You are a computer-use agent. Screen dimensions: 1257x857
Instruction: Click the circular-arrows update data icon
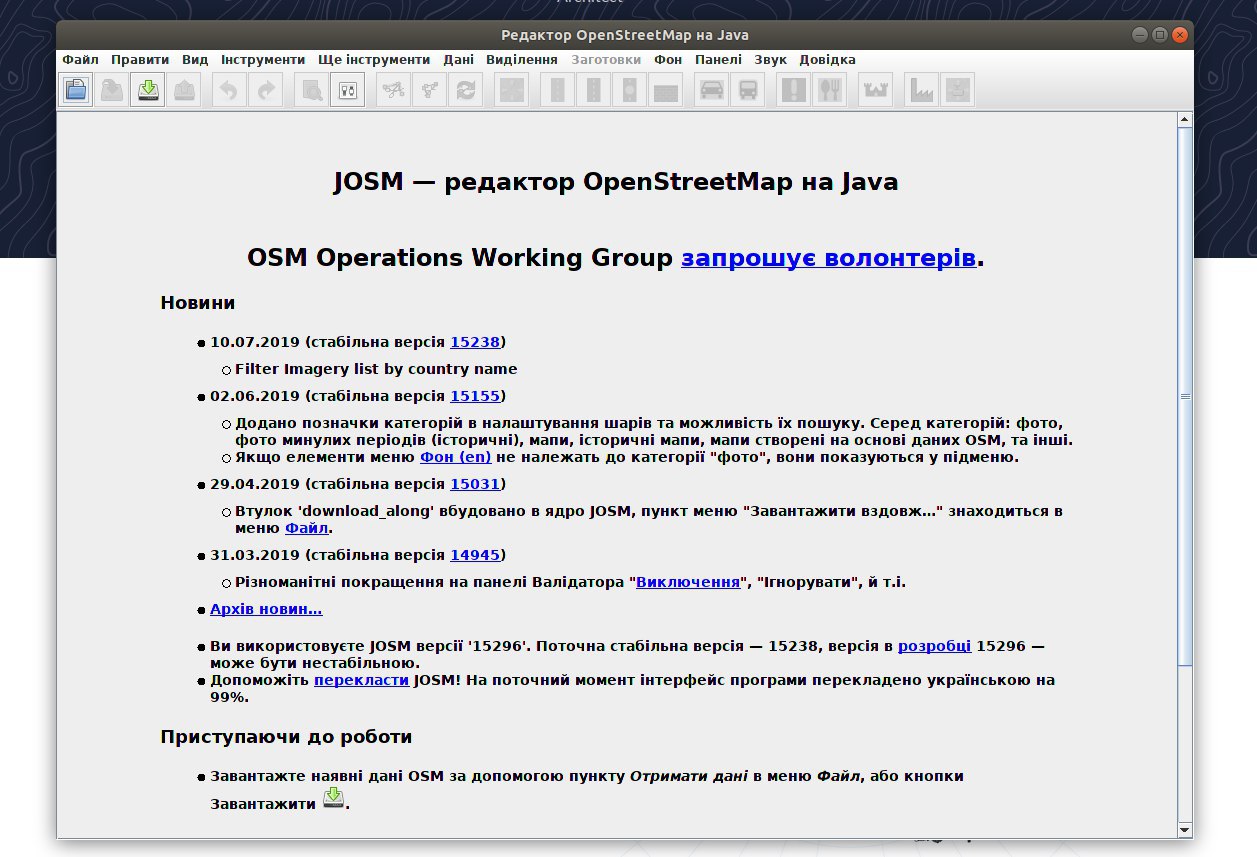[466, 90]
